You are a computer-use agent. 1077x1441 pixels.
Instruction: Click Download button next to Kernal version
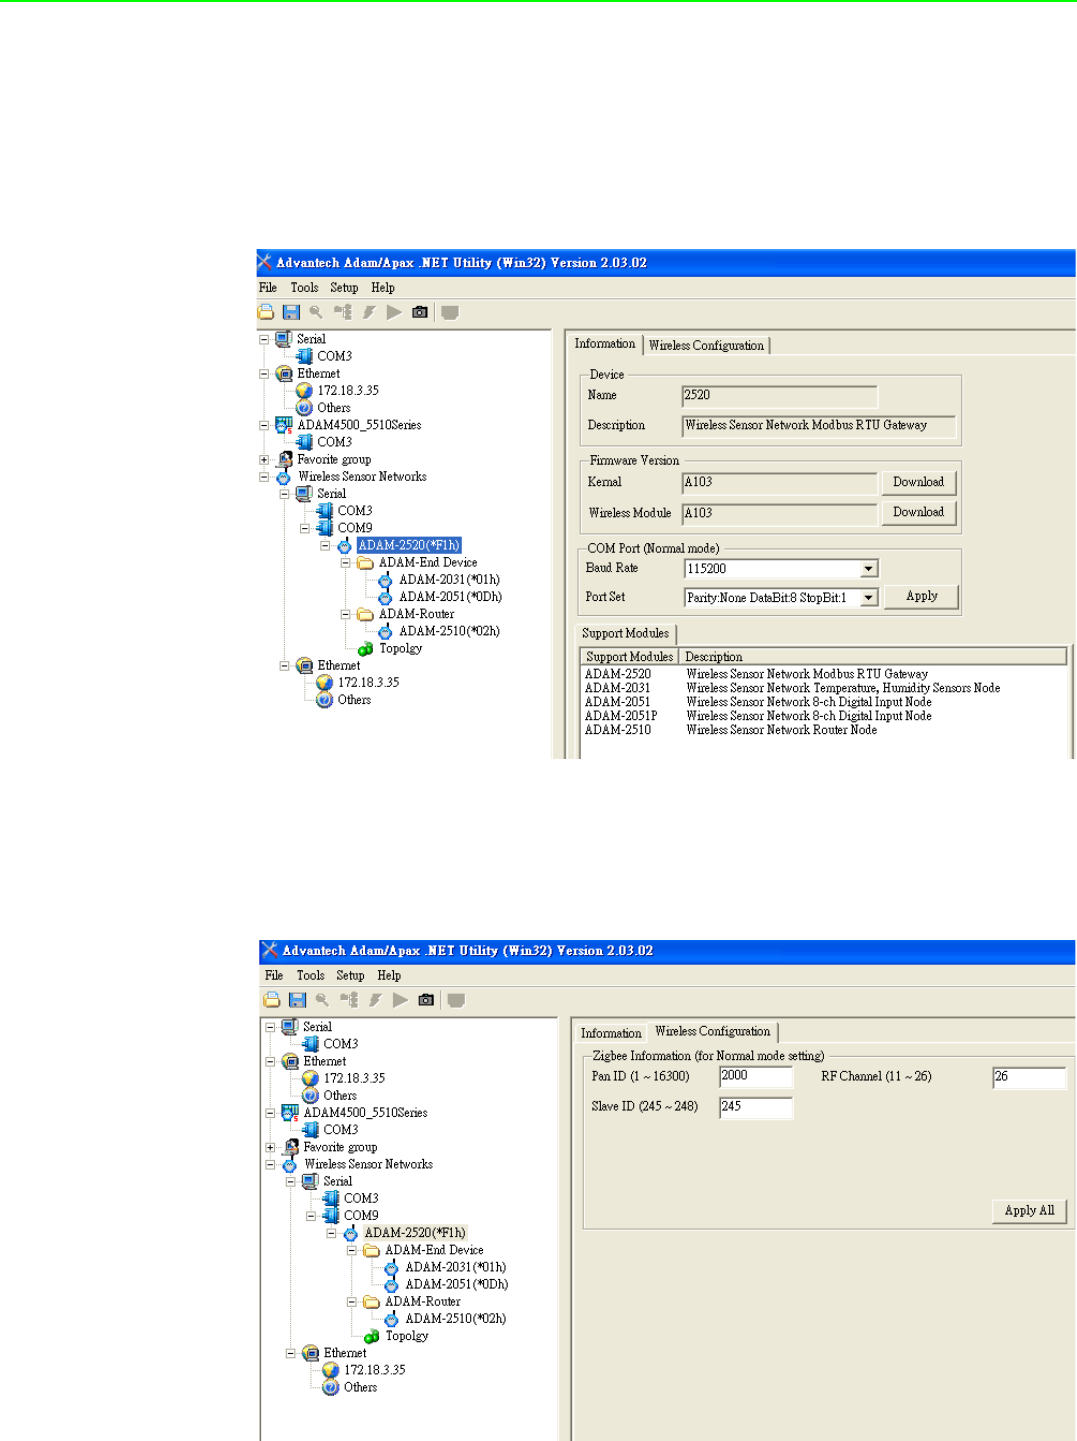pos(918,482)
